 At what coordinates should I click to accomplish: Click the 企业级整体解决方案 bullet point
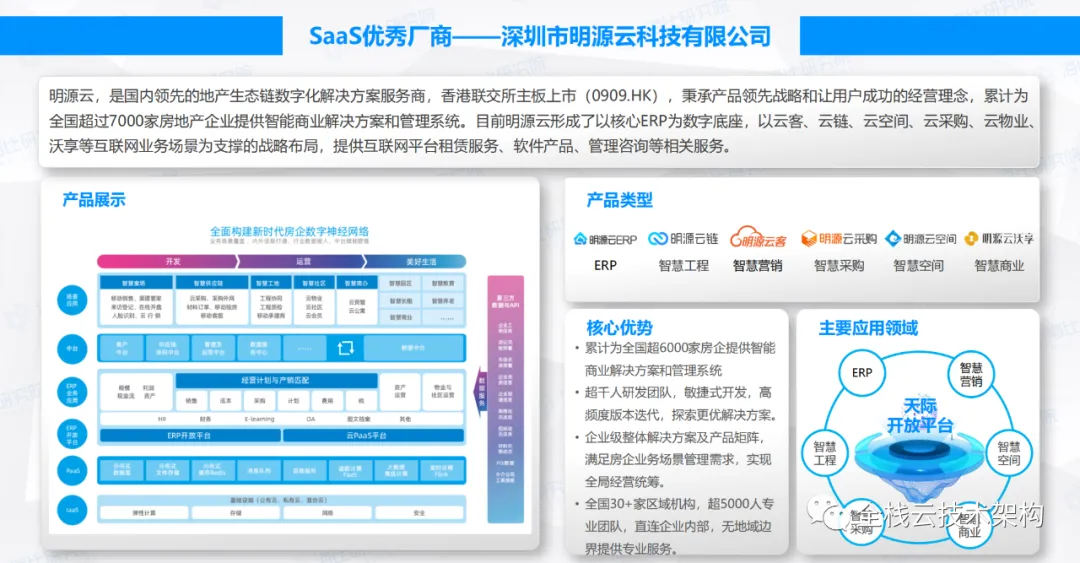[x=678, y=460]
